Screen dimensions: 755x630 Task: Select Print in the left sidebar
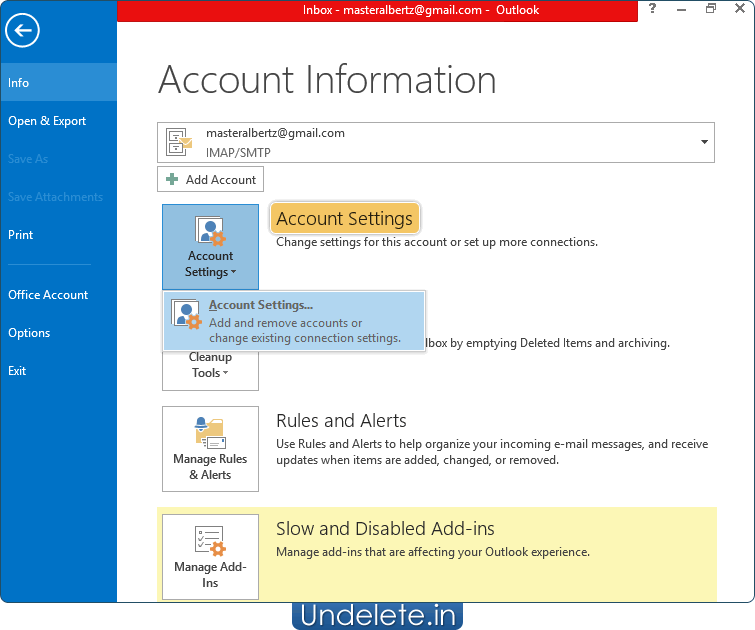pyautogui.click(x=58, y=235)
